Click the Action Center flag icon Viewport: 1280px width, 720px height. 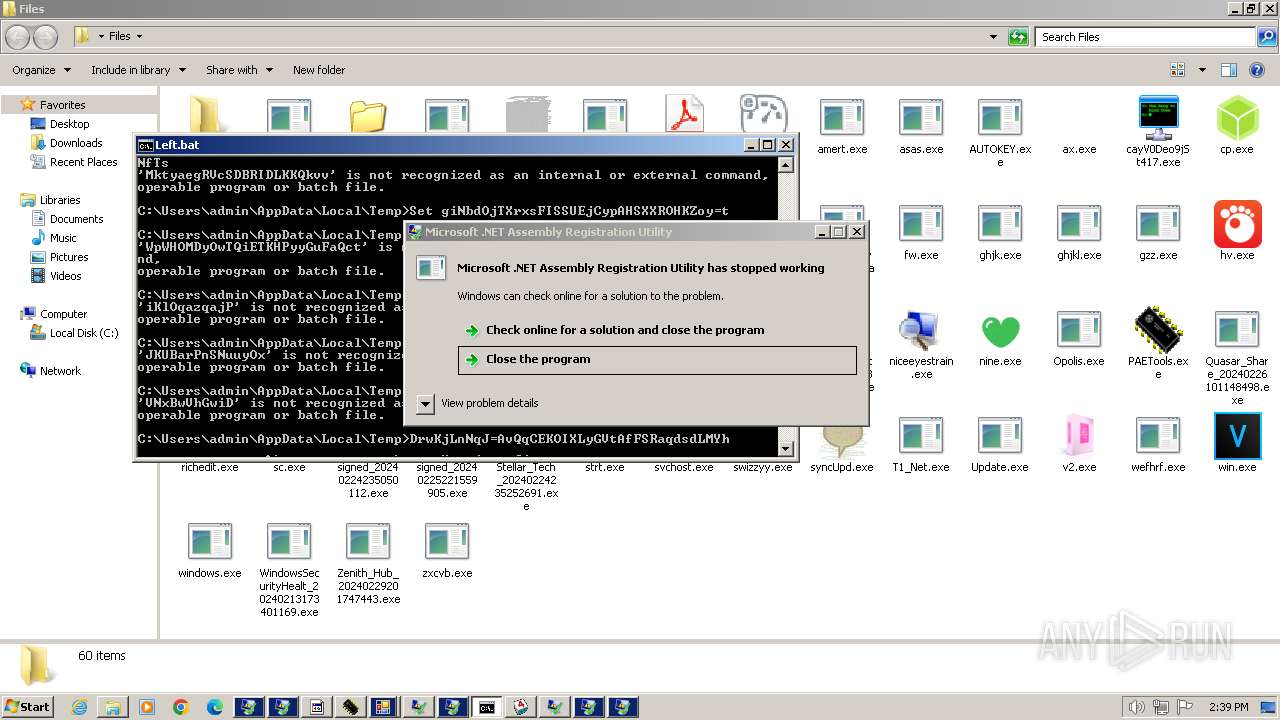(1186, 707)
